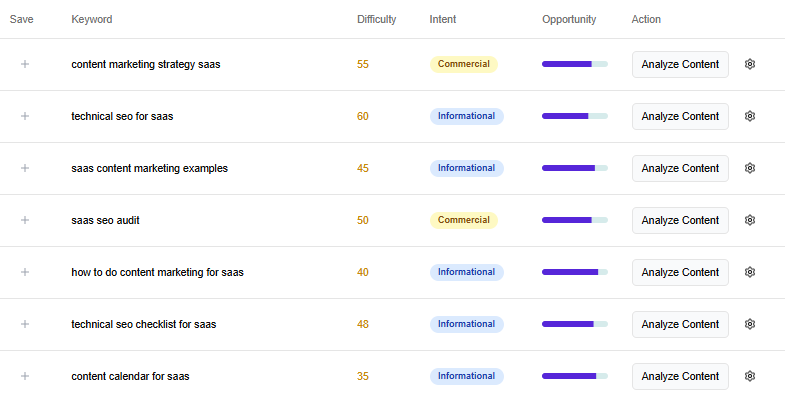Click Analyze Content for 'technical seo checklist for saas'
Viewport: 785px width, 394px height.
coord(680,324)
